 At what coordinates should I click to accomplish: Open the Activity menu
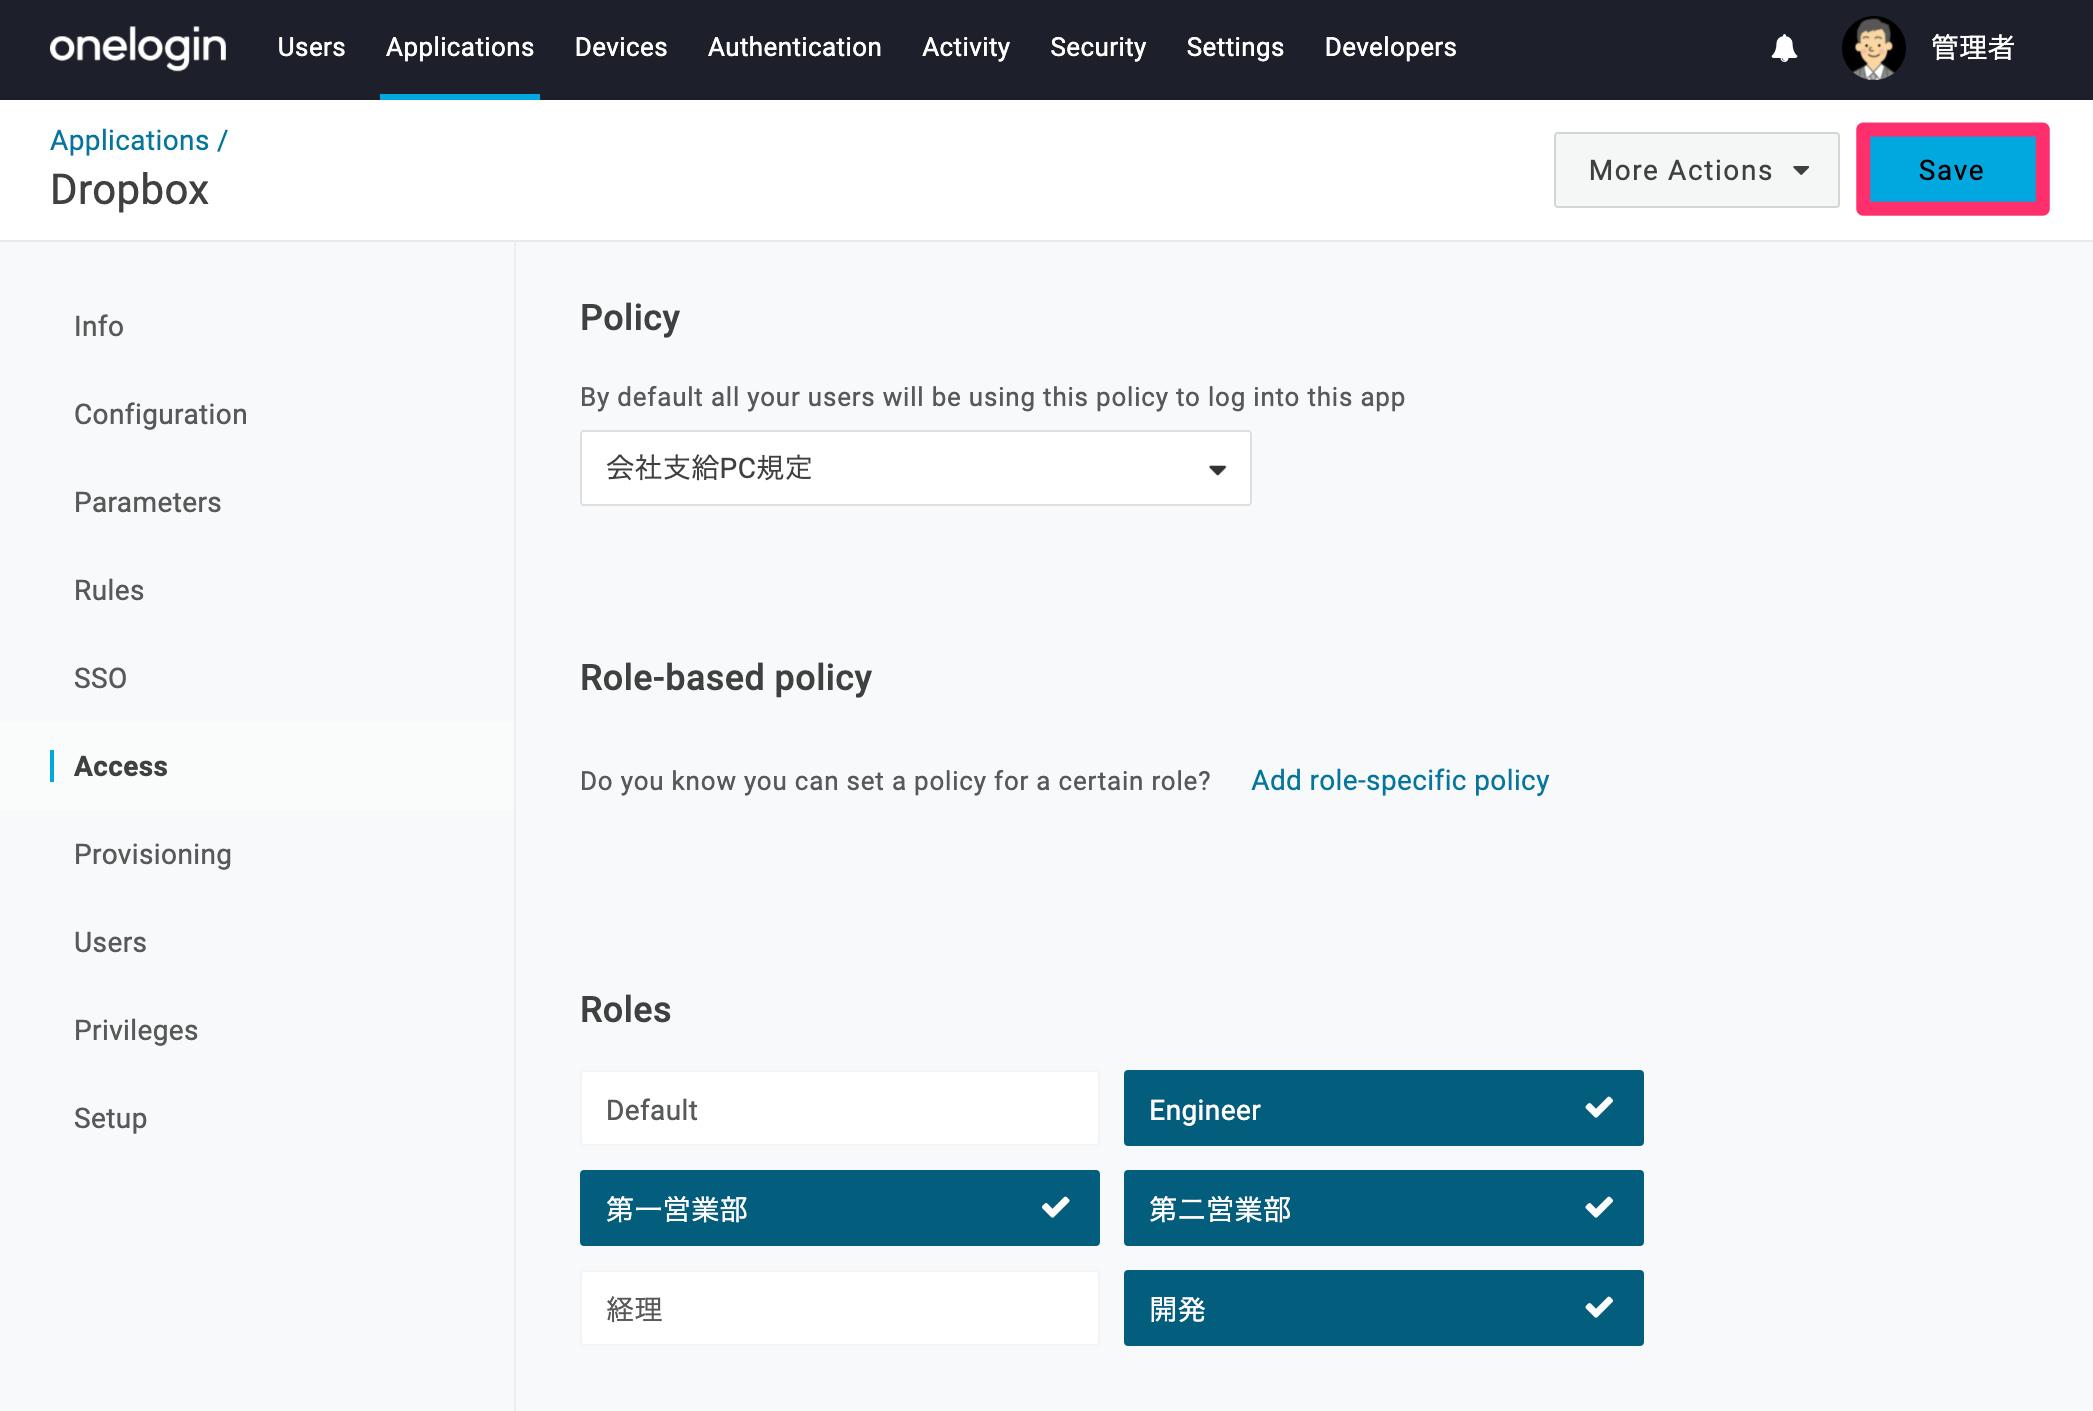[966, 47]
